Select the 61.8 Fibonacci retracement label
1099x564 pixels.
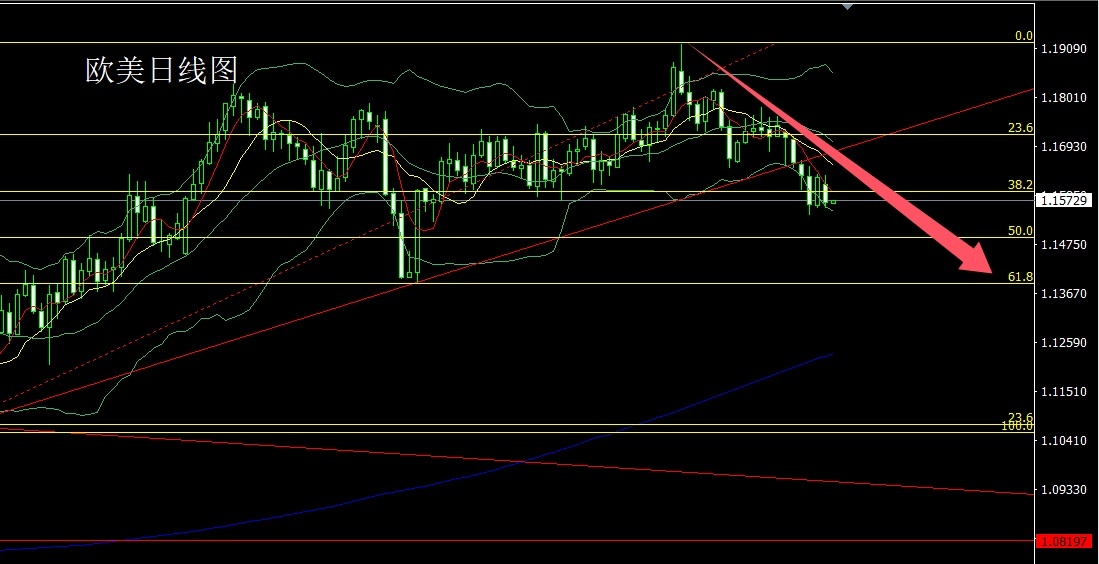pyautogui.click(x=1020, y=277)
